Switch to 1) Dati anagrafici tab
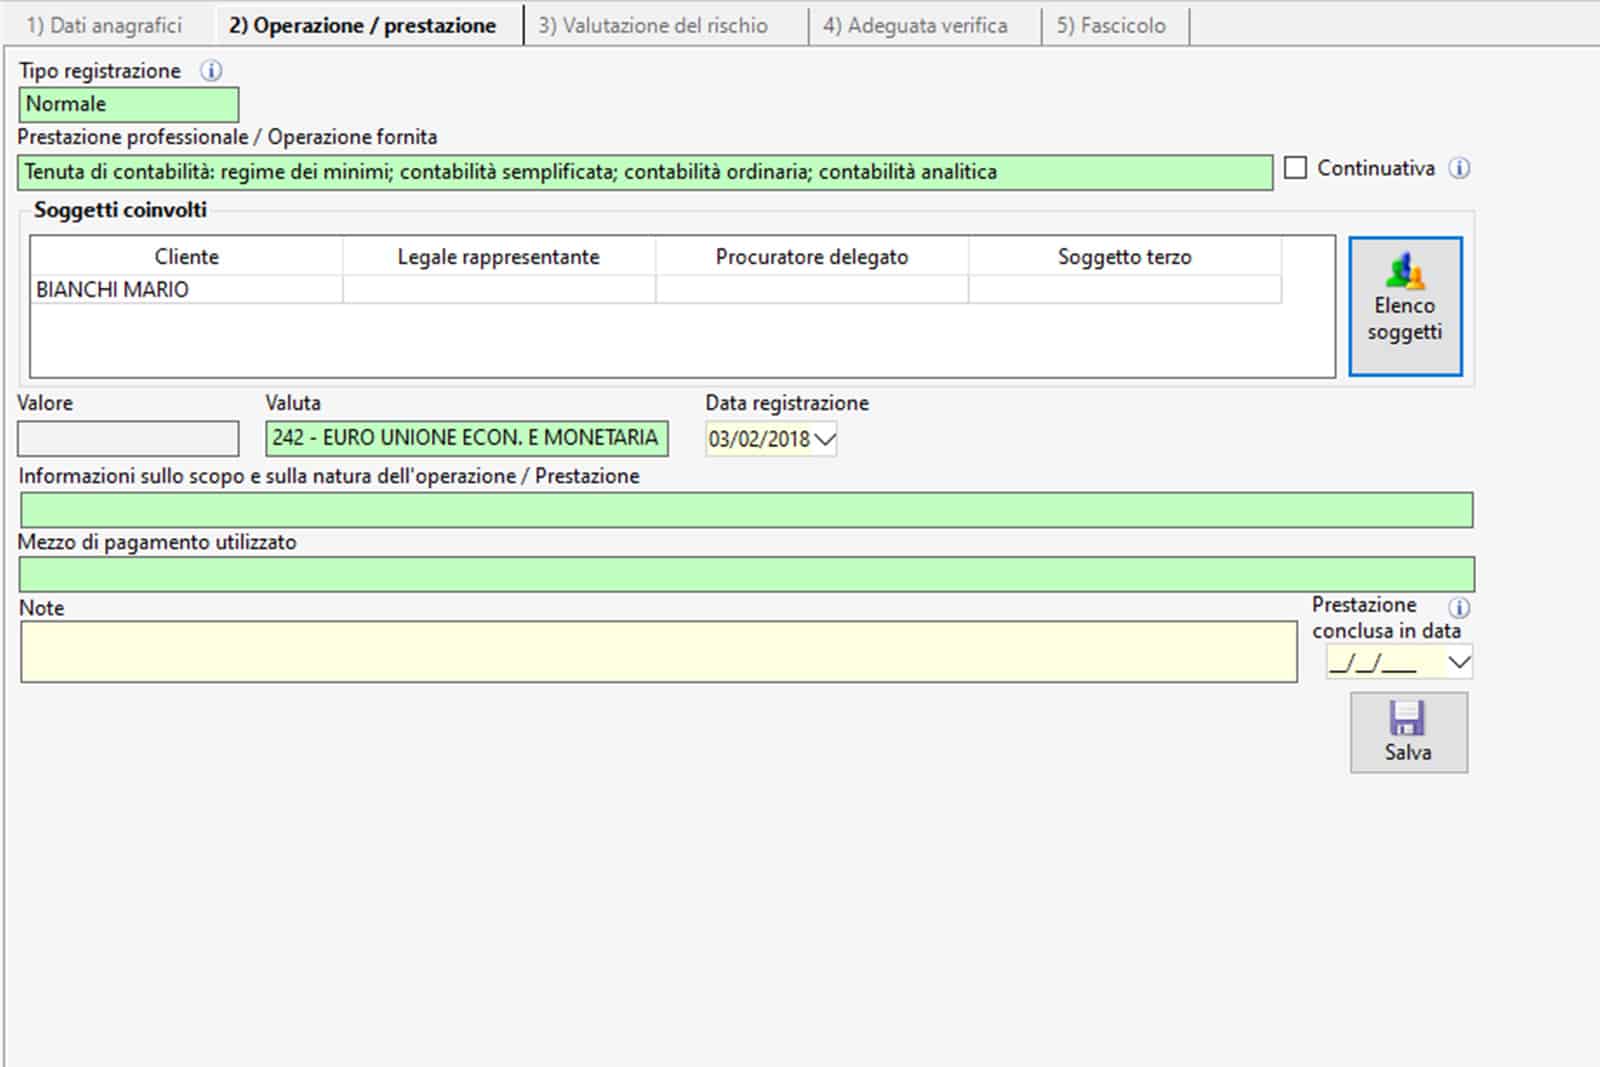The image size is (1600, 1067). [x=104, y=25]
